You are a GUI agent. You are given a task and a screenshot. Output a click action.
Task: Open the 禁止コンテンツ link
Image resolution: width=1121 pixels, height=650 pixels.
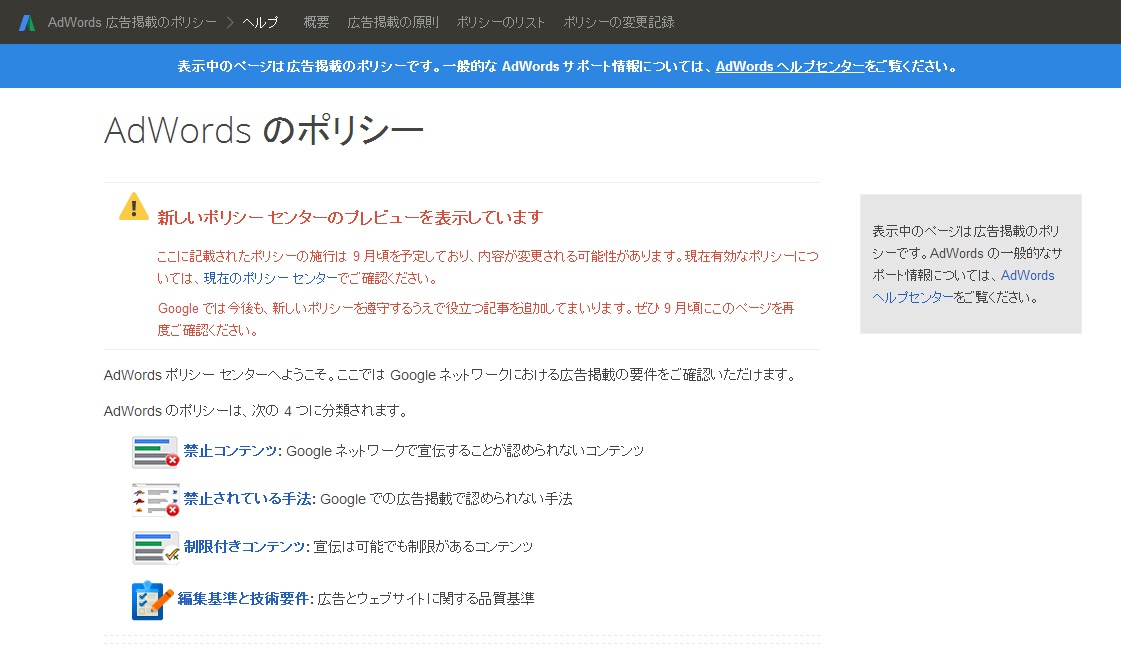pos(230,450)
